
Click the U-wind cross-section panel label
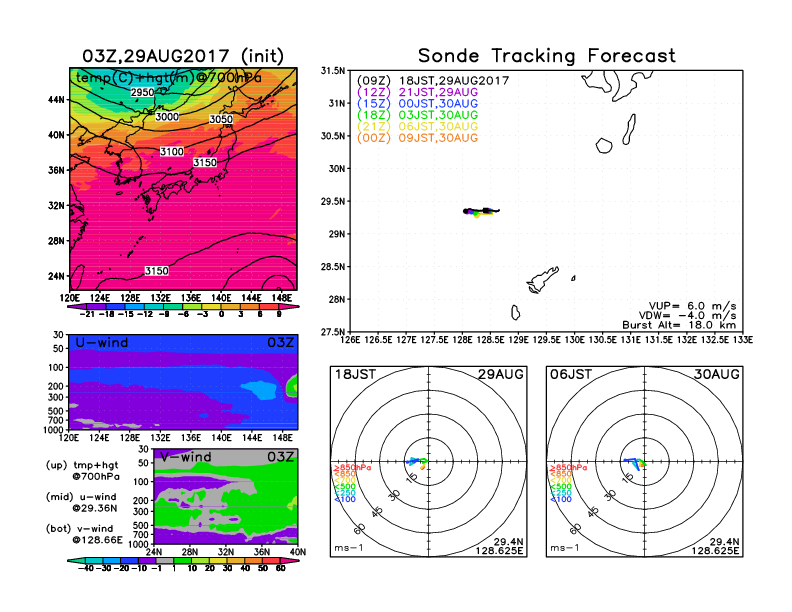[101, 343]
